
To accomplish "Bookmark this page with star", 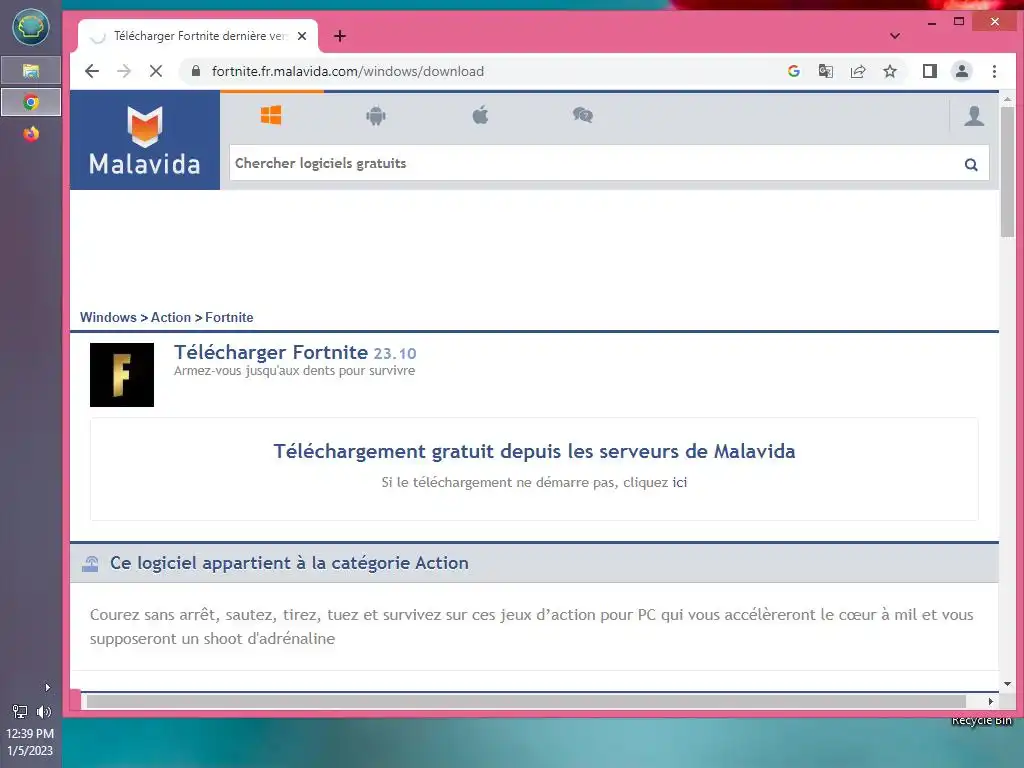I will click(x=889, y=71).
